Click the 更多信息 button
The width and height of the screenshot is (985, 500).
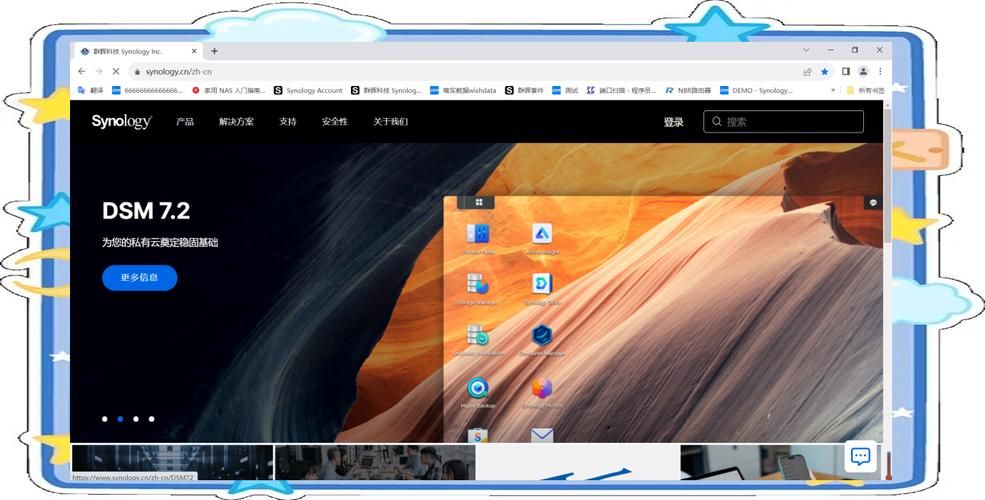139,278
